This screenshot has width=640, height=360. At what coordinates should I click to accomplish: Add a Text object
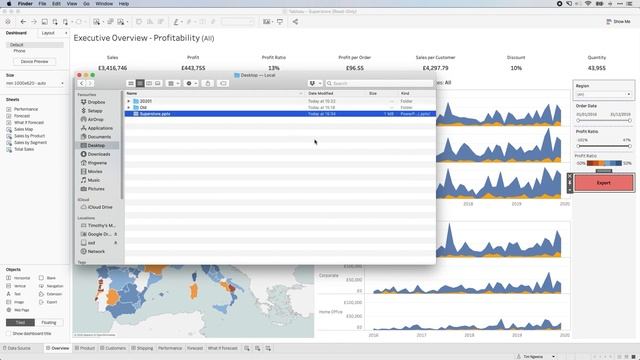13,294
